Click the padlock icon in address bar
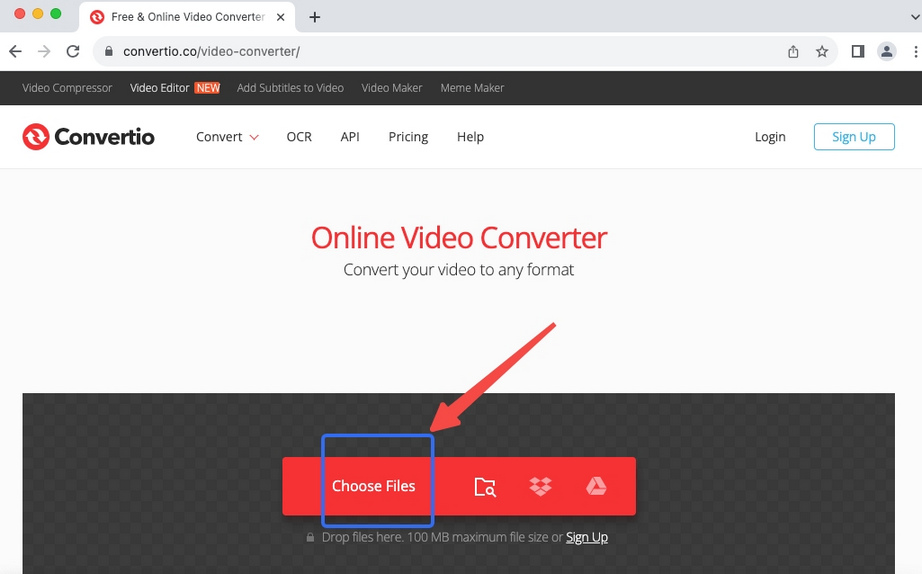922x574 pixels. pyautogui.click(x=109, y=51)
